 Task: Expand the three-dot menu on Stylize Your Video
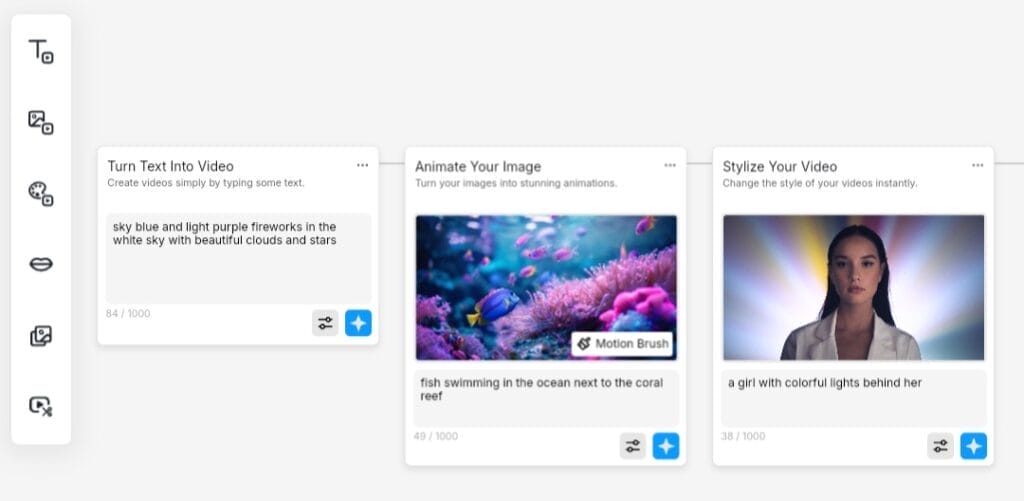point(977,165)
